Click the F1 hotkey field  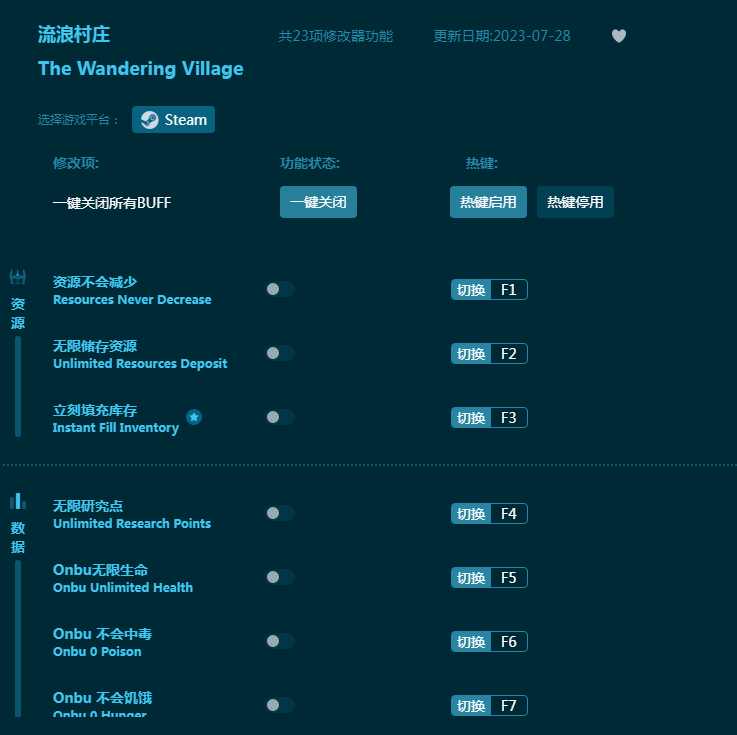click(x=509, y=289)
